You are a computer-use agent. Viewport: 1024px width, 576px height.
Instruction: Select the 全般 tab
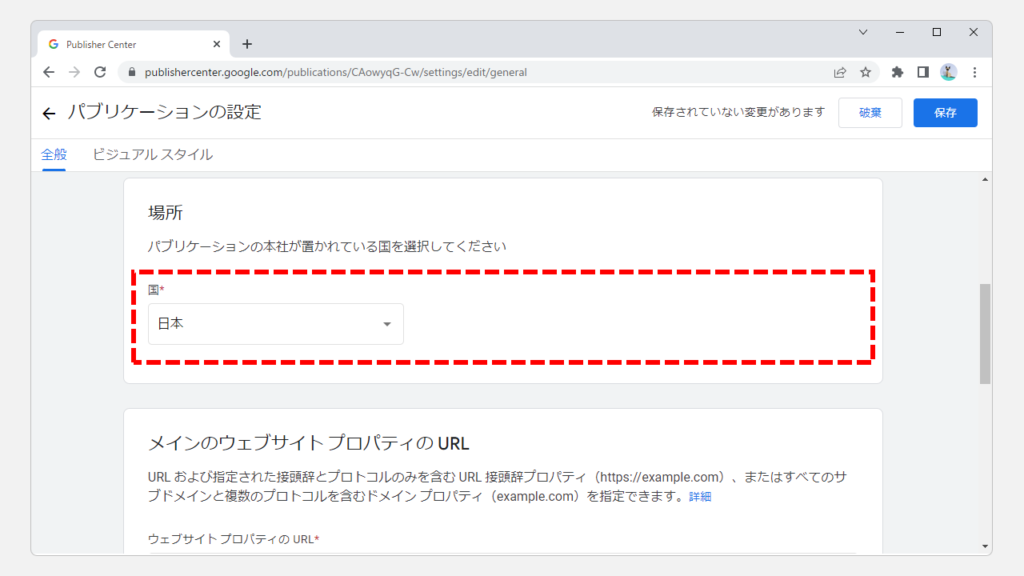click(x=53, y=155)
